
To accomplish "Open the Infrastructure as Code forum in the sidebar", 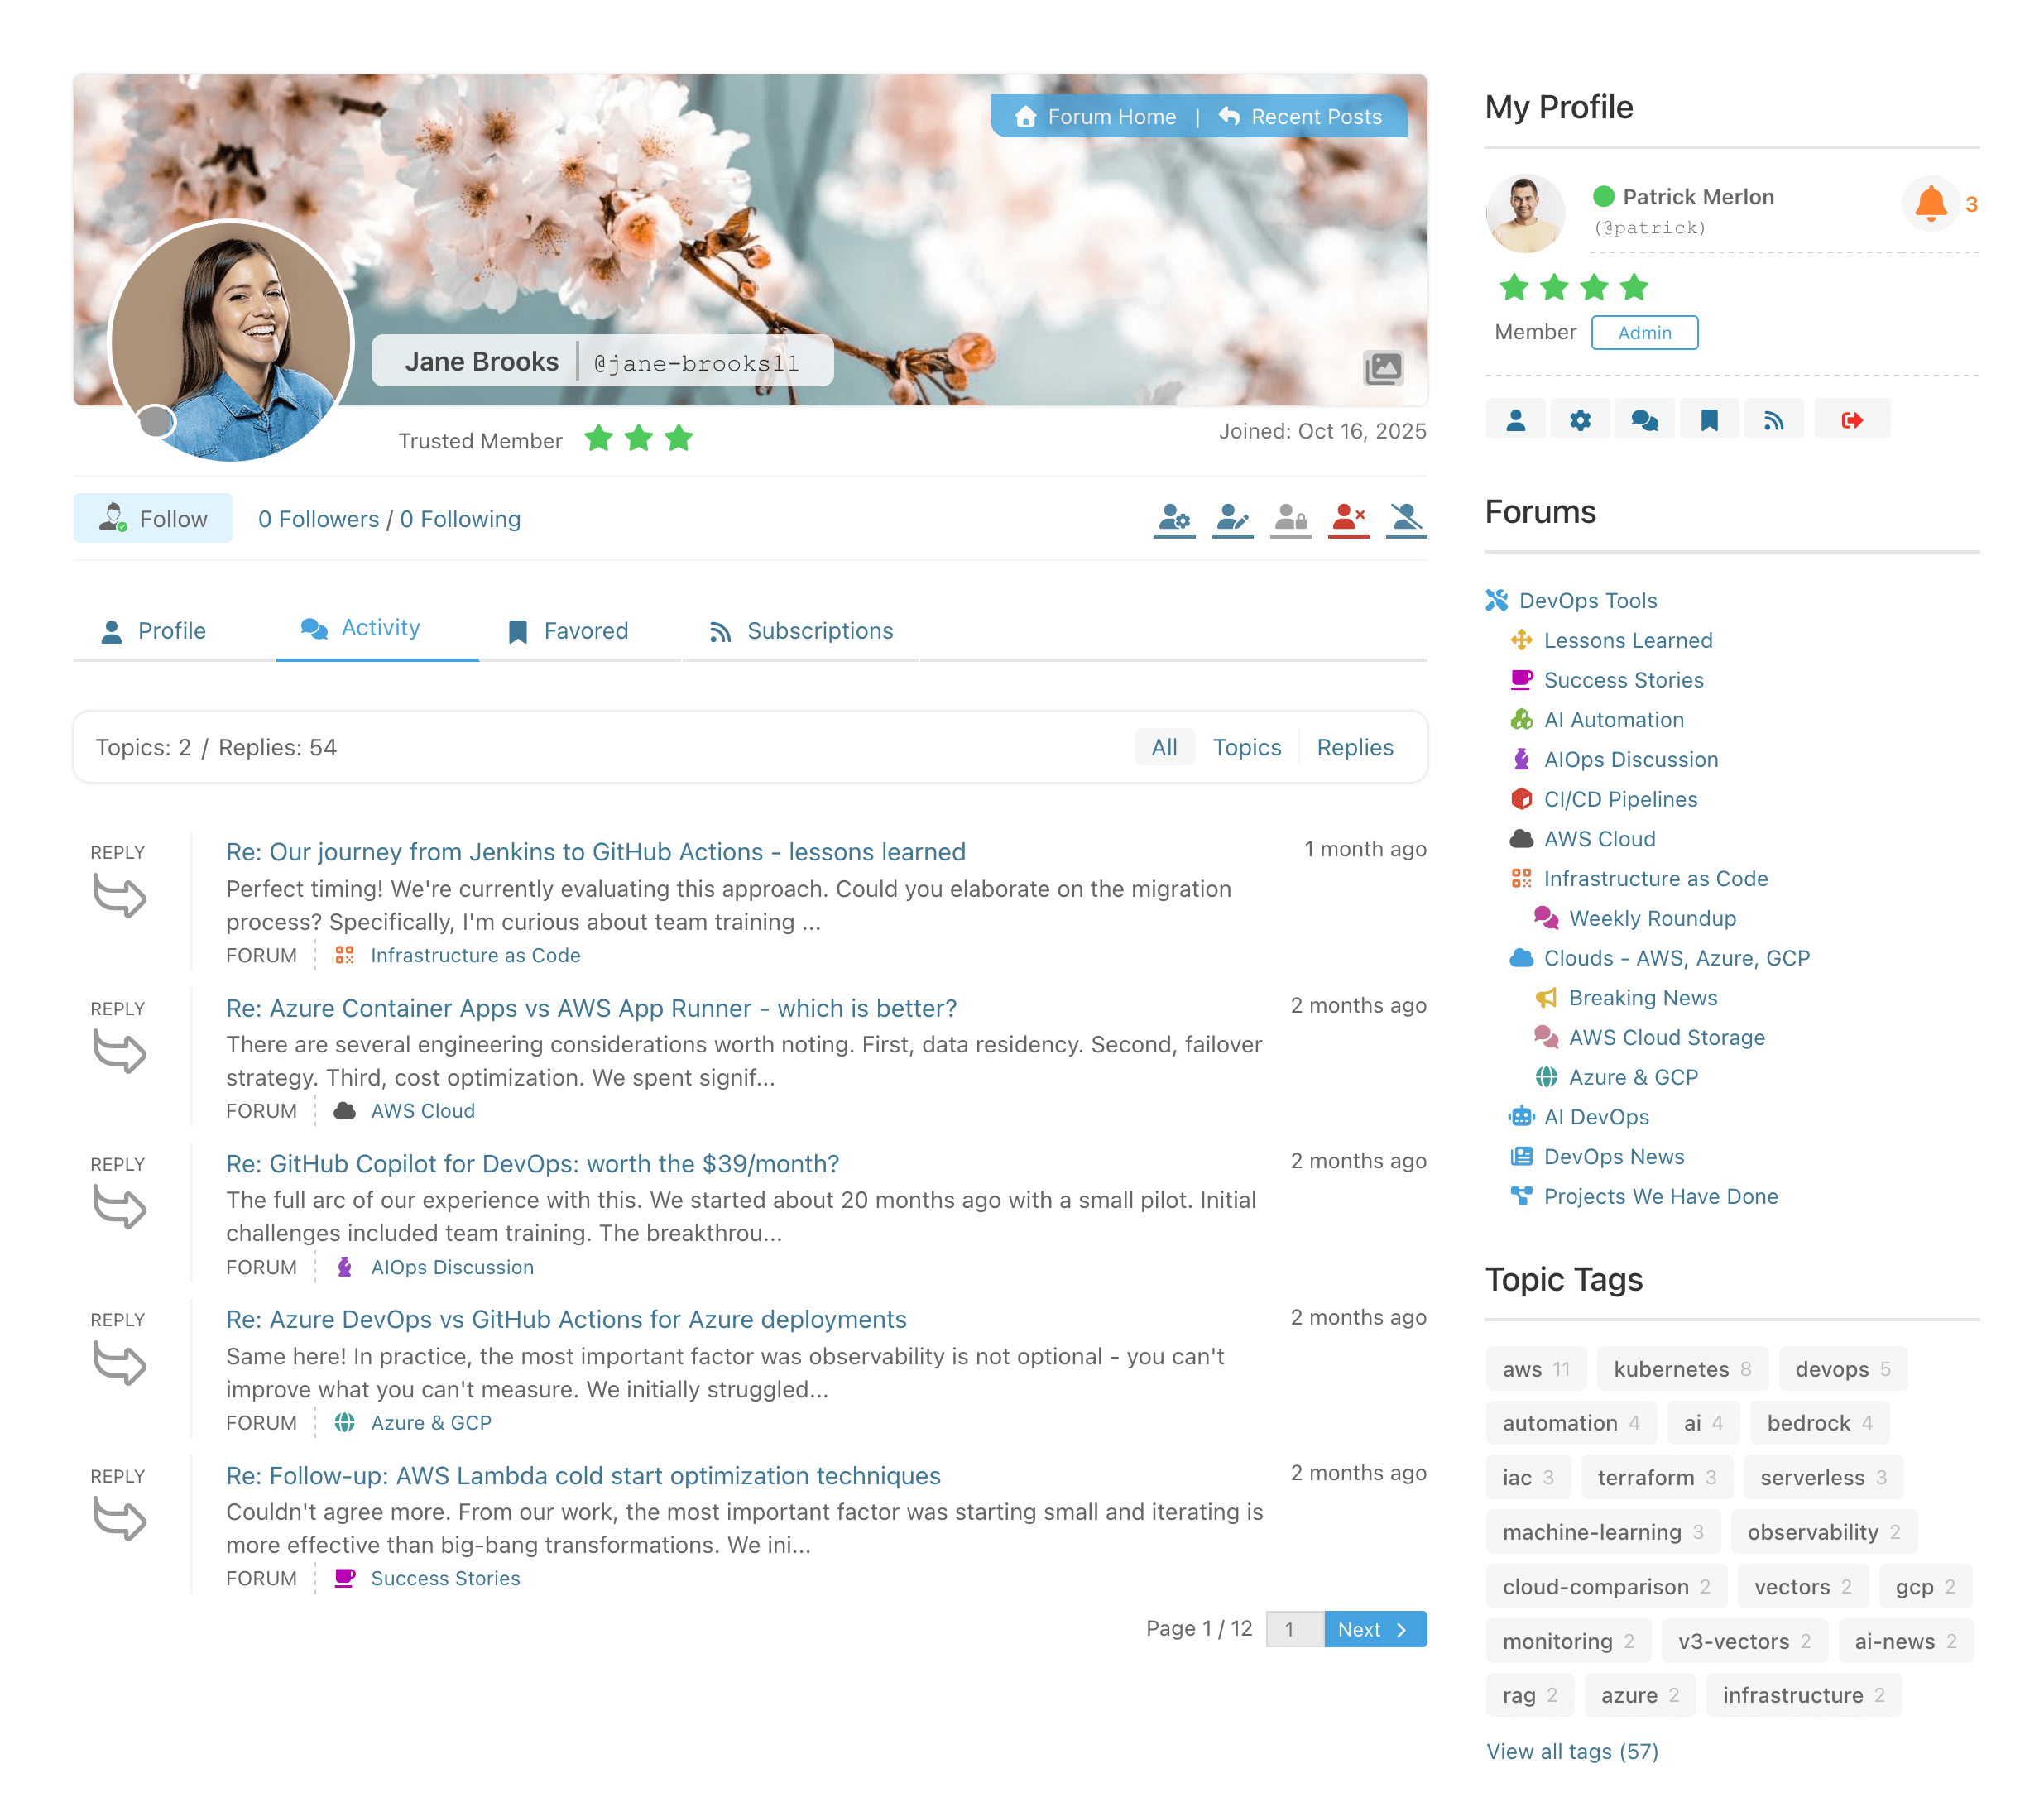I will [x=1655, y=878].
